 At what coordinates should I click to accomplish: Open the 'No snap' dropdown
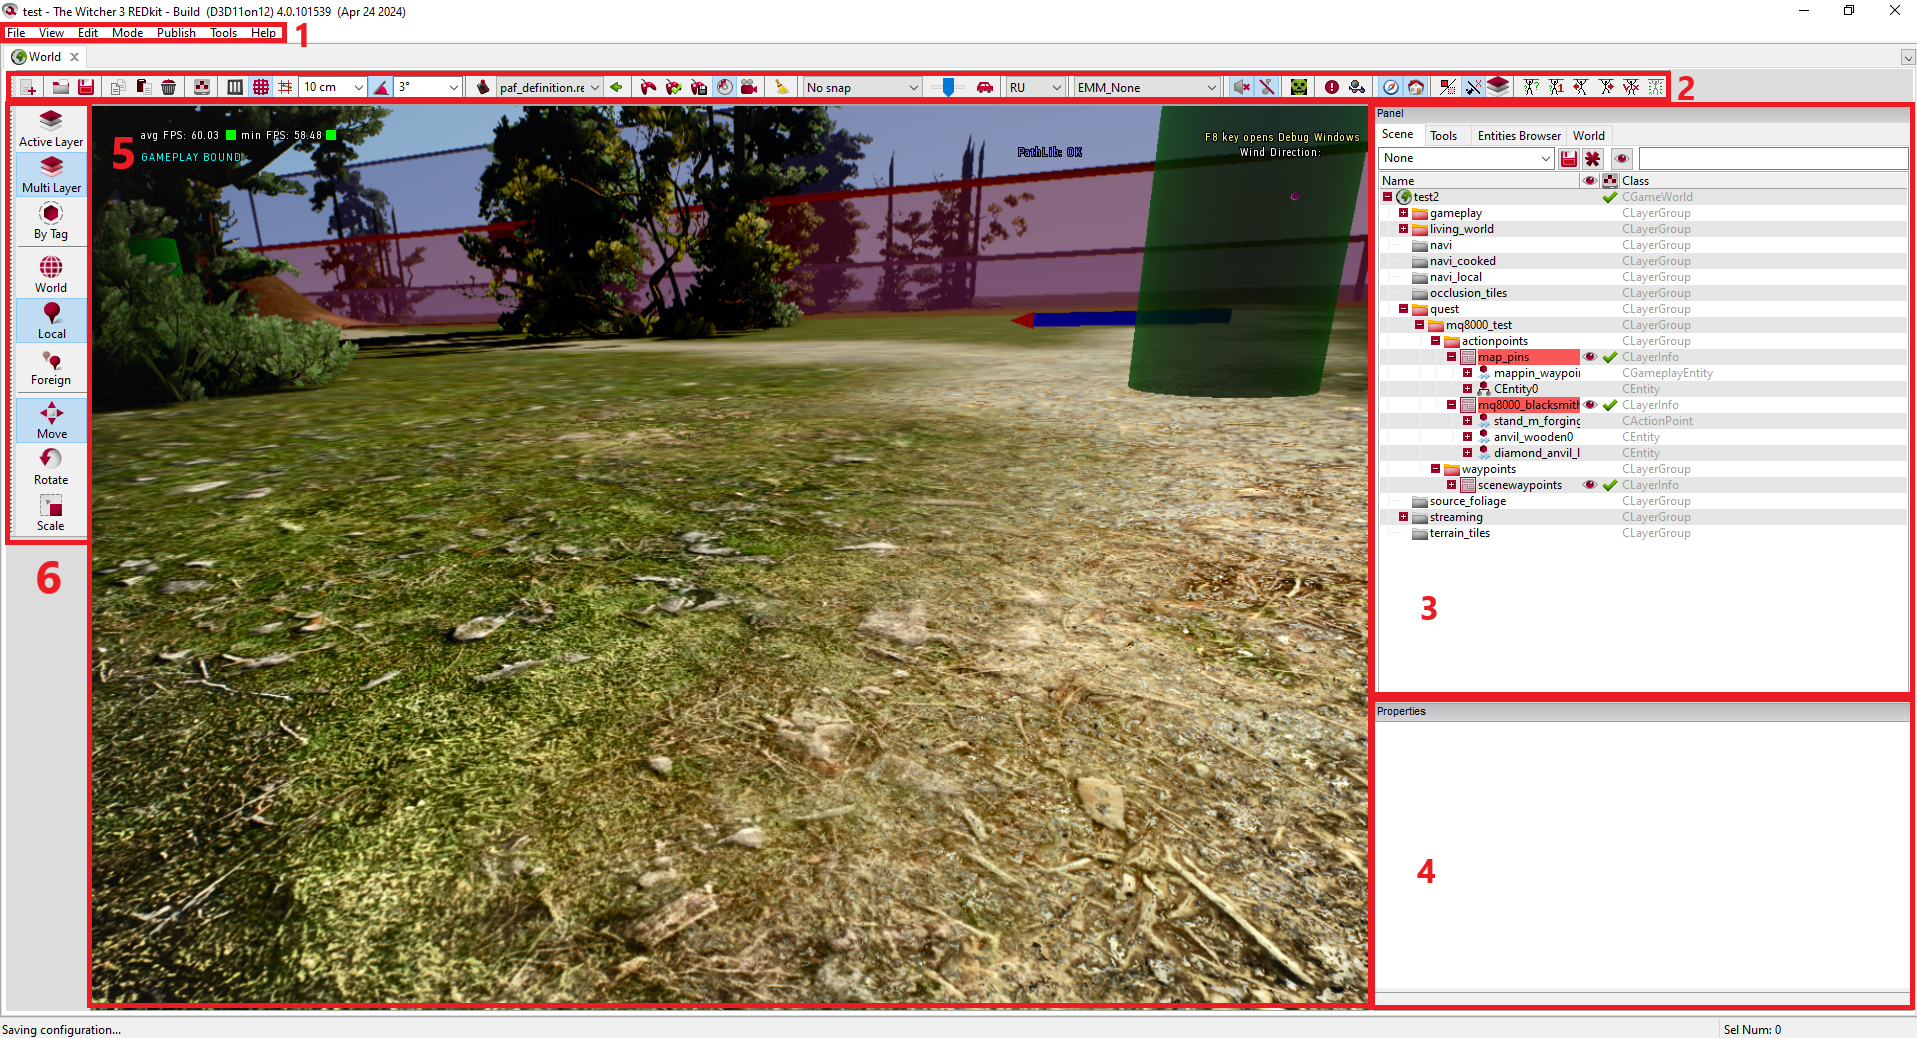pos(862,87)
